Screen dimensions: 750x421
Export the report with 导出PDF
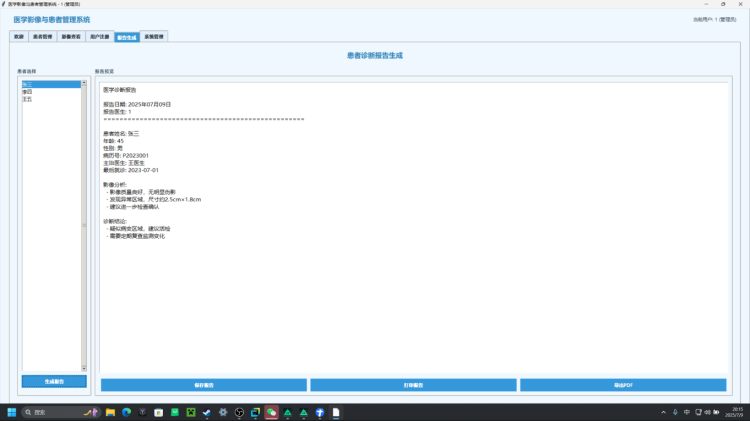[623, 385]
